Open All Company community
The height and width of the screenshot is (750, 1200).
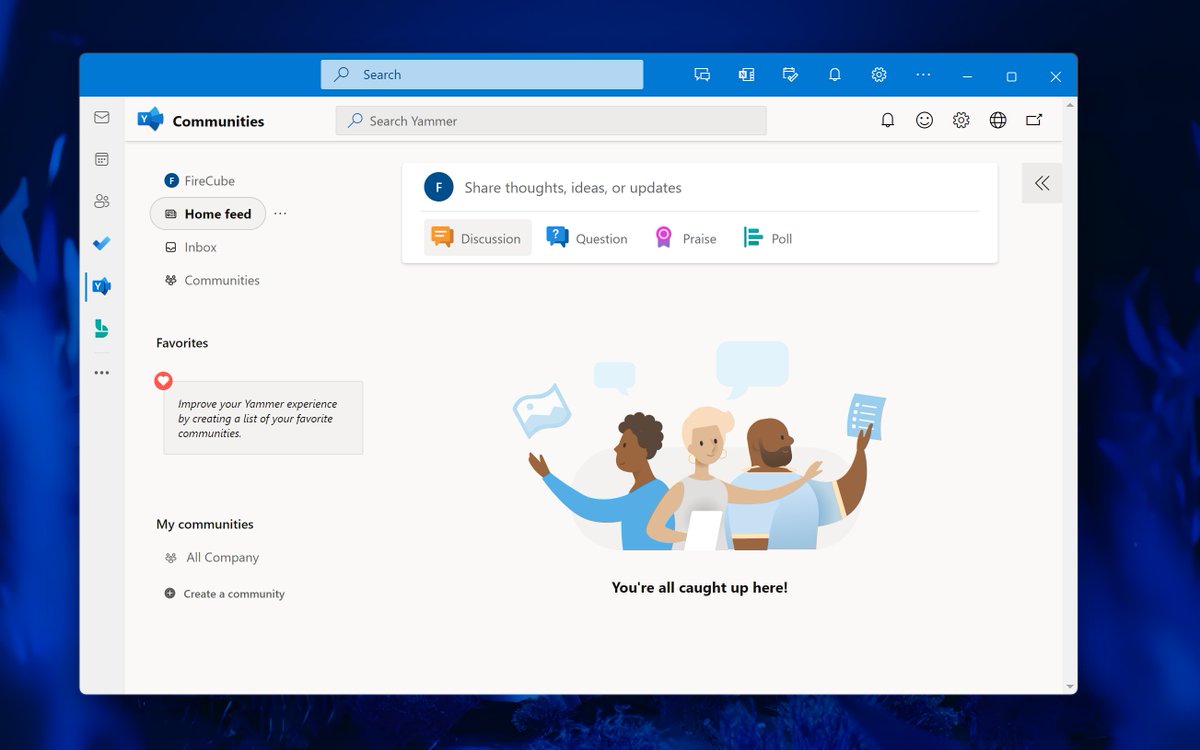[212, 558]
